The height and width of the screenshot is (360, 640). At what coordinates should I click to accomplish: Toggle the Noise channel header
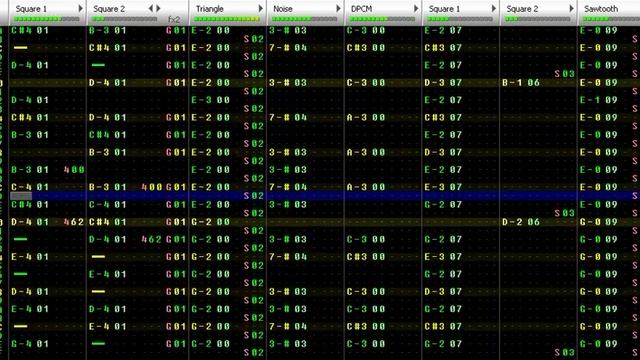click(x=282, y=9)
